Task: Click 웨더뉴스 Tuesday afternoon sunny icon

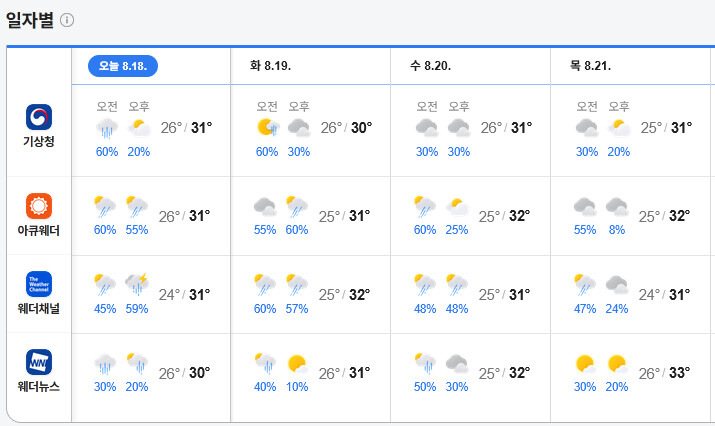Action: [297, 364]
